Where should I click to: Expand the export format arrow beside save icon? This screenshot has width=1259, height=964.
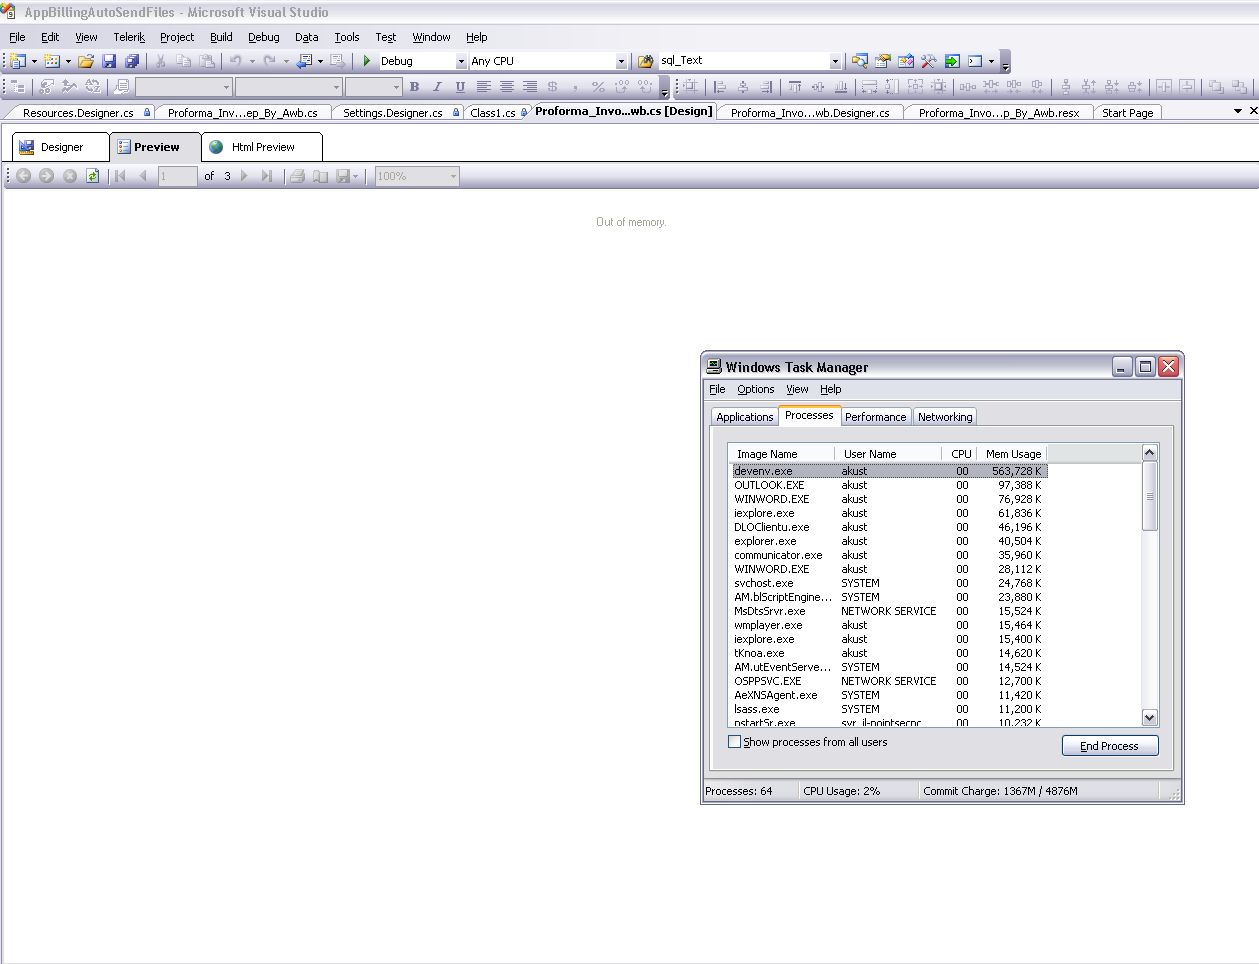tap(355, 176)
